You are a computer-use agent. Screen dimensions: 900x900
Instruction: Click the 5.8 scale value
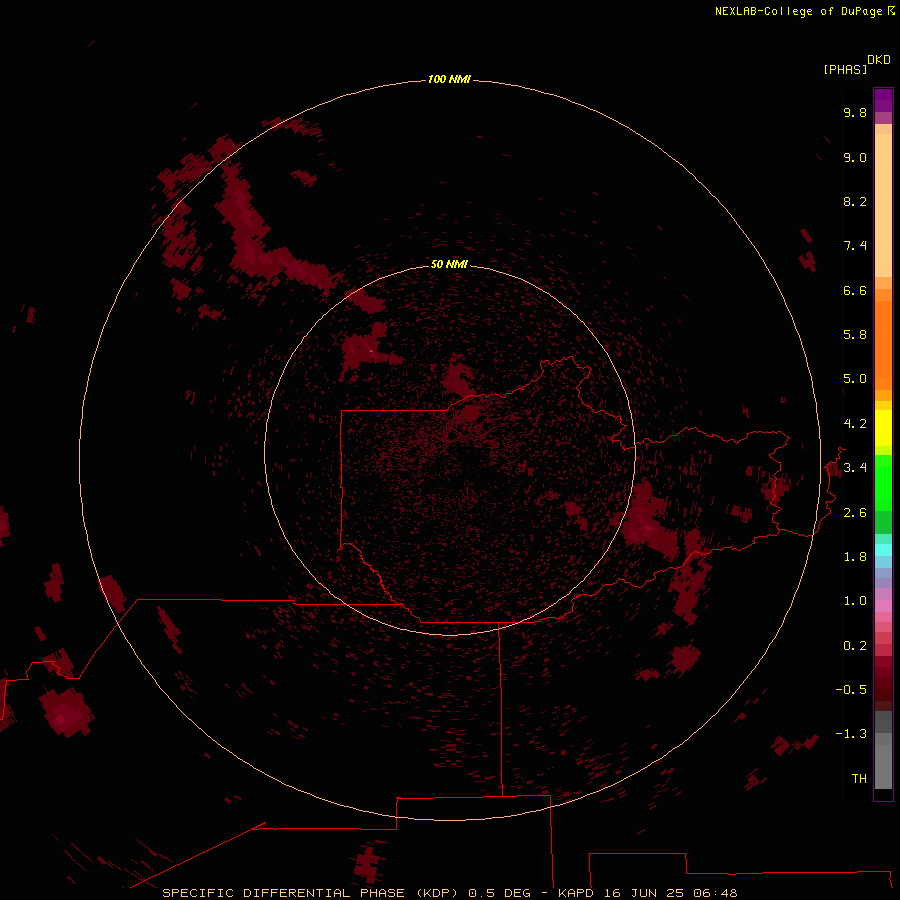[x=855, y=335]
